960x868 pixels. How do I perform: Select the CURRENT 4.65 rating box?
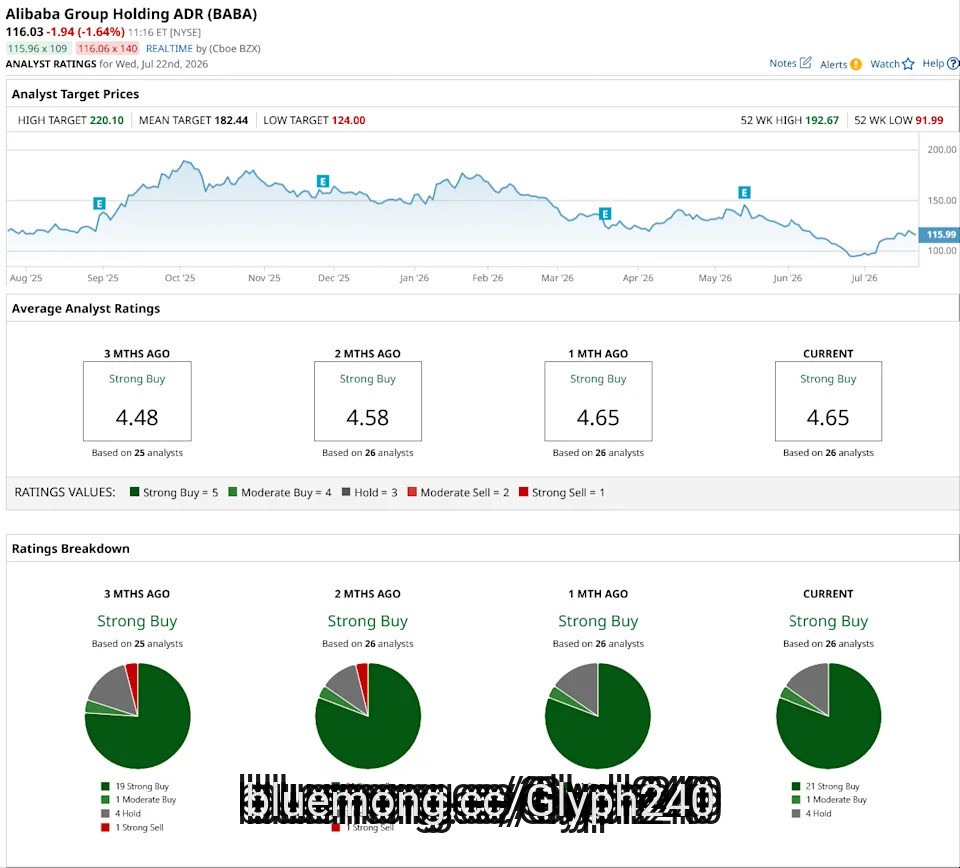(x=828, y=401)
